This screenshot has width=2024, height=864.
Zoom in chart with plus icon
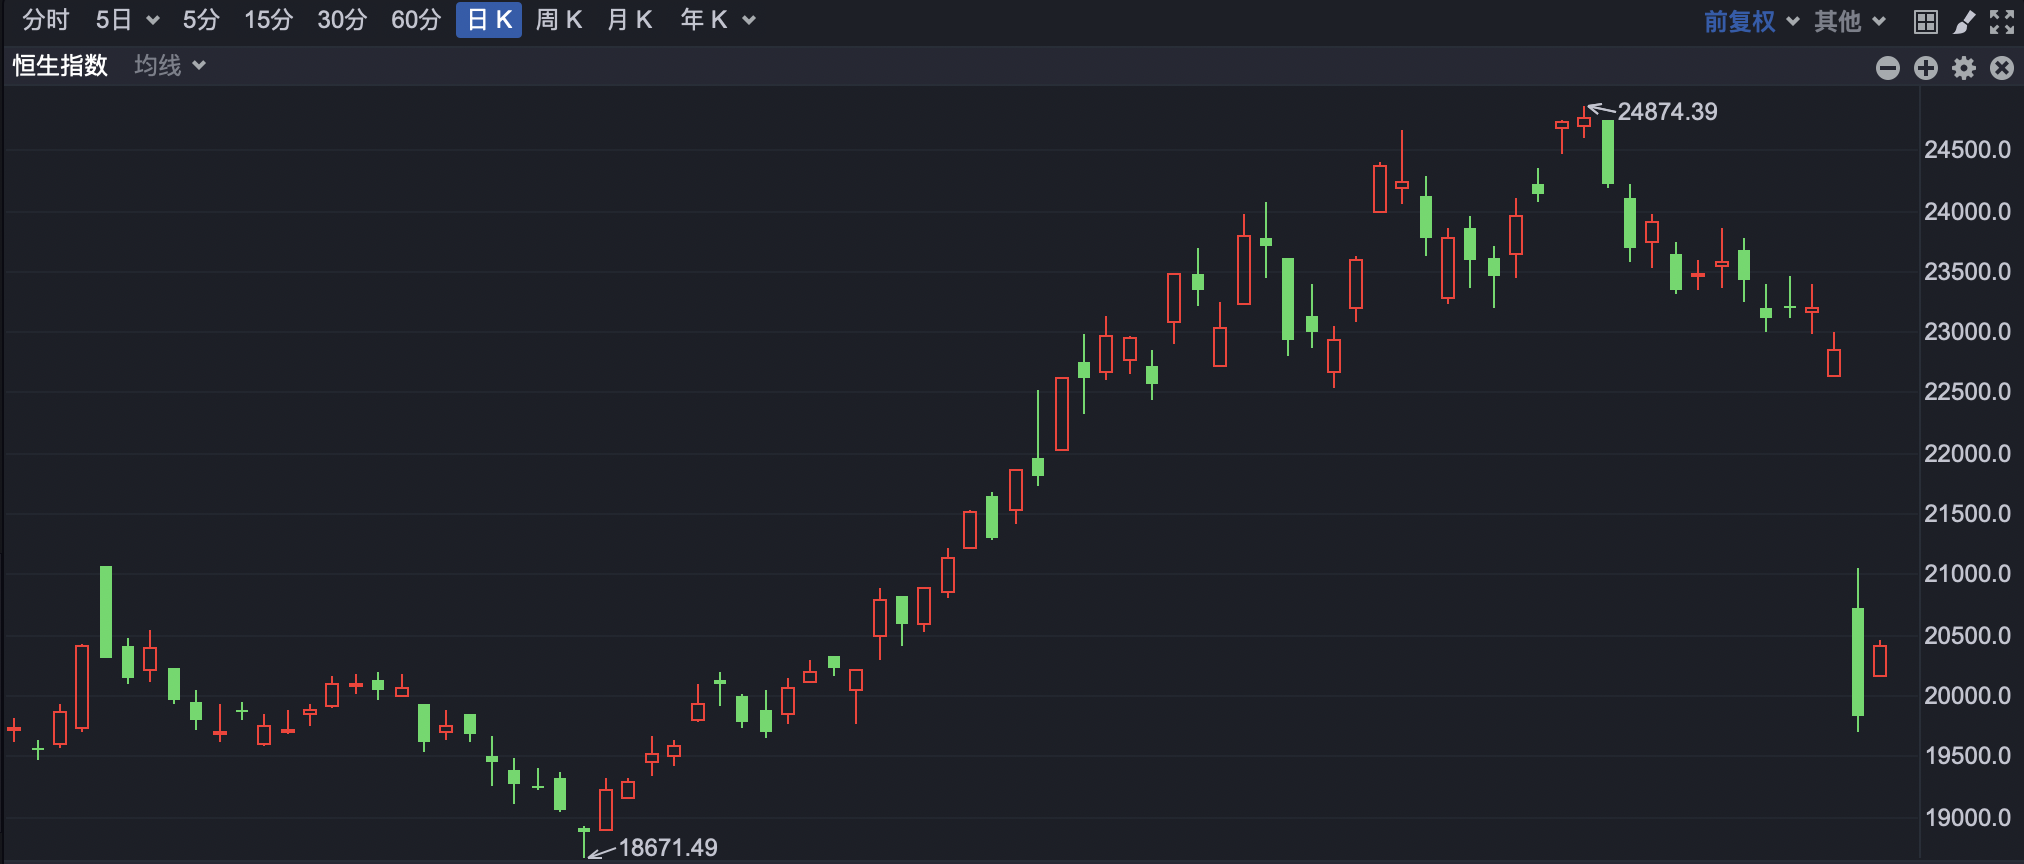(x=1926, y=68)
